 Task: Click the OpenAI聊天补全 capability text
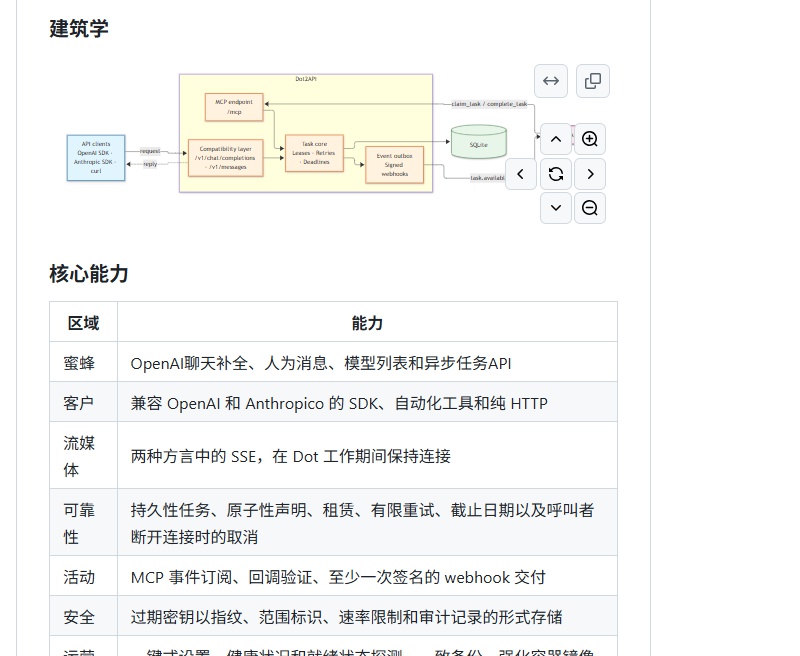321,363
